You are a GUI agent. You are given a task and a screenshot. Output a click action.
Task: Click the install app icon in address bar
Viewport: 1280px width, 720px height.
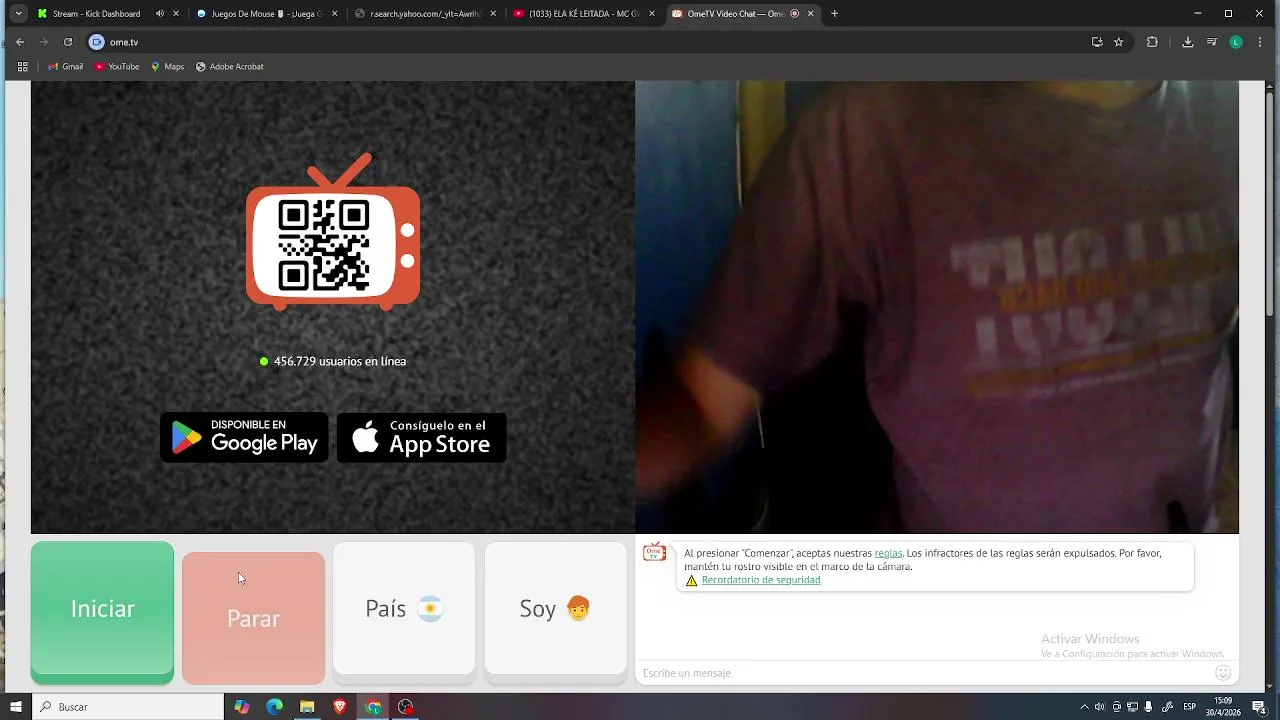click(x=1097, y=42)
